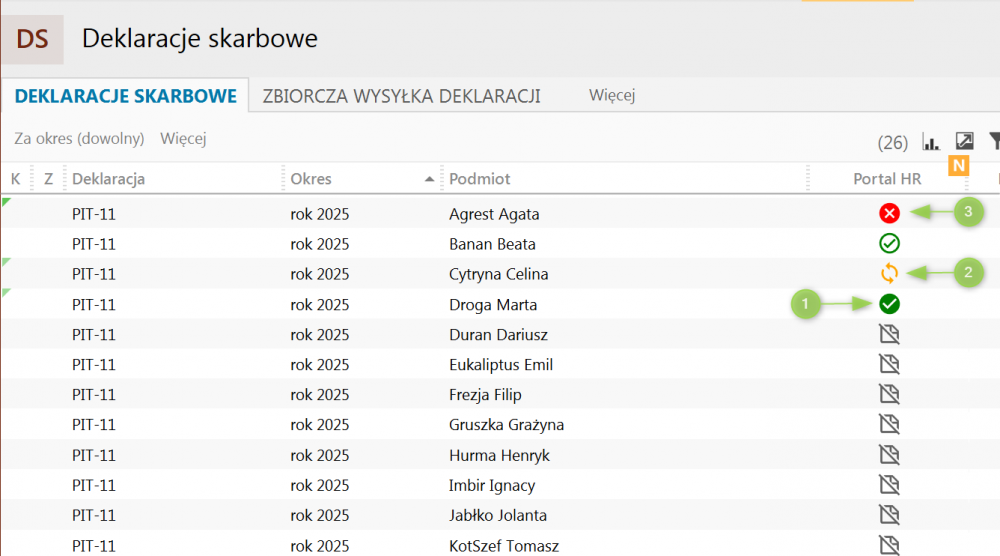The height and width of the screenshot is (556, 1000).
Task: Open the Za okres (dowolny) period filter
Action: (x=79, y=139)
